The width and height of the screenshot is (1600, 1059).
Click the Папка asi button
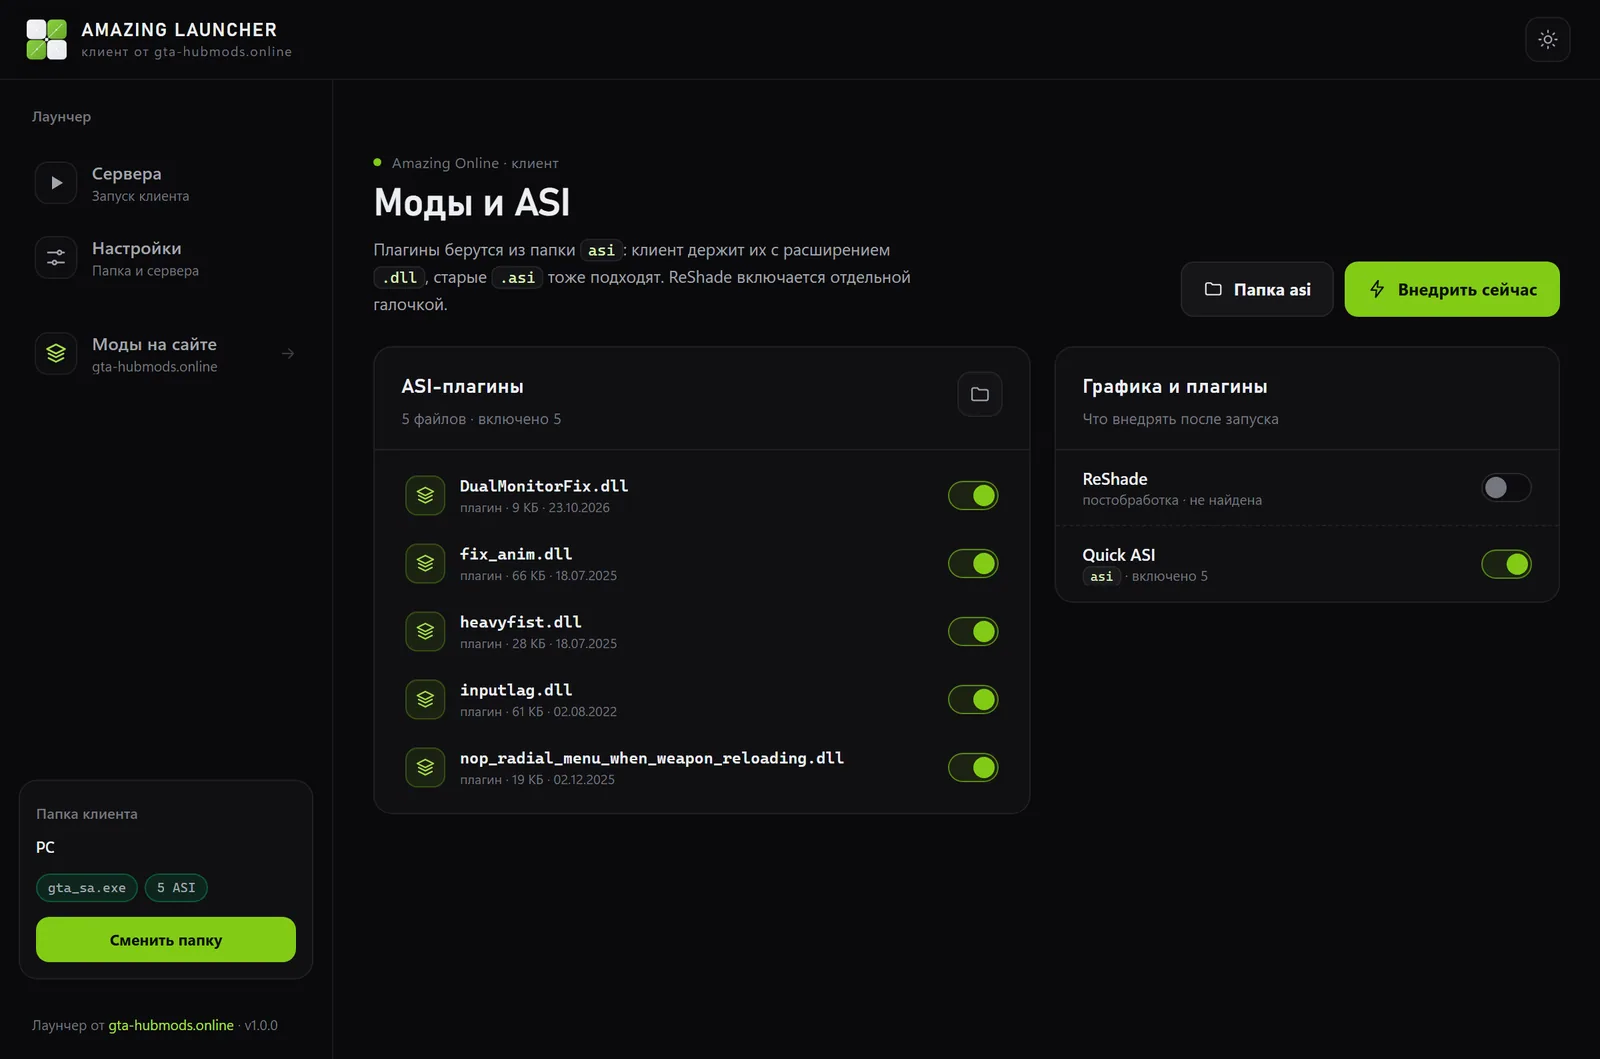tap(1257, 289)
